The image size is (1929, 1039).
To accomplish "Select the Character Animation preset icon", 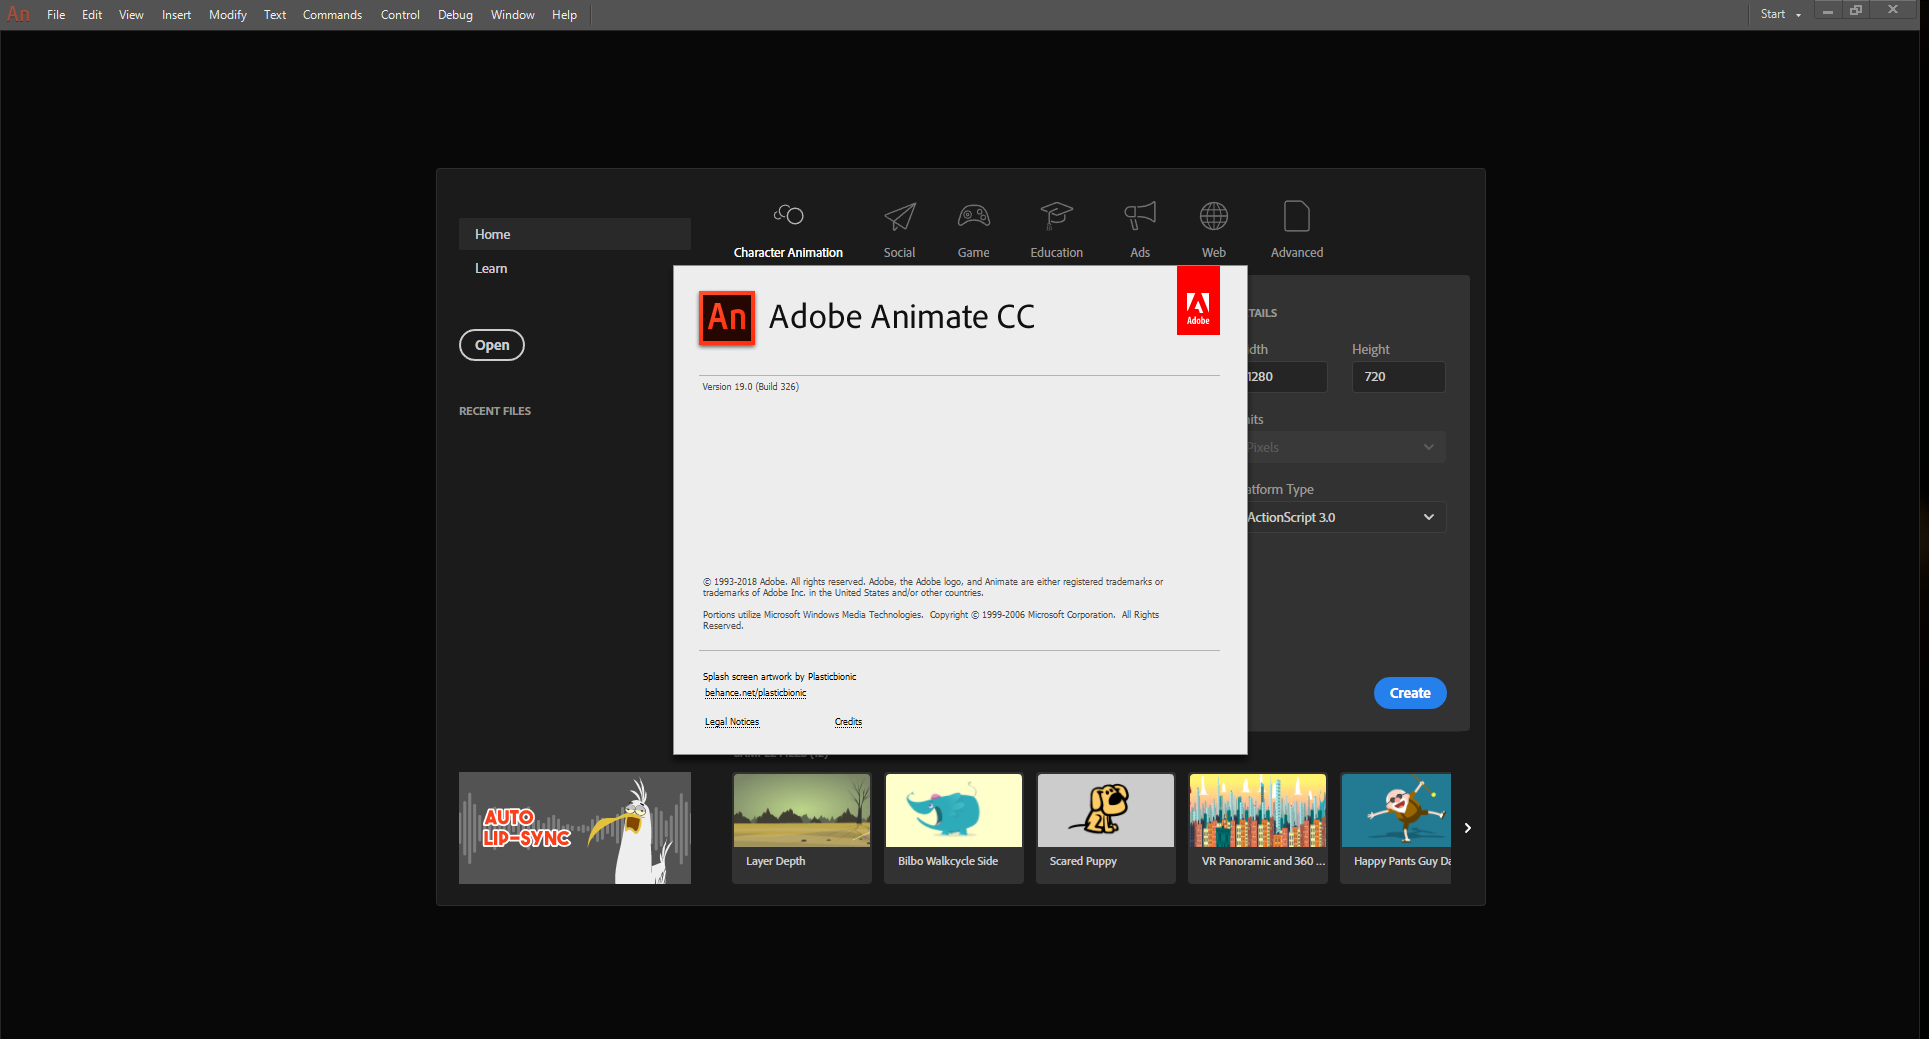I will pos(788,215).
